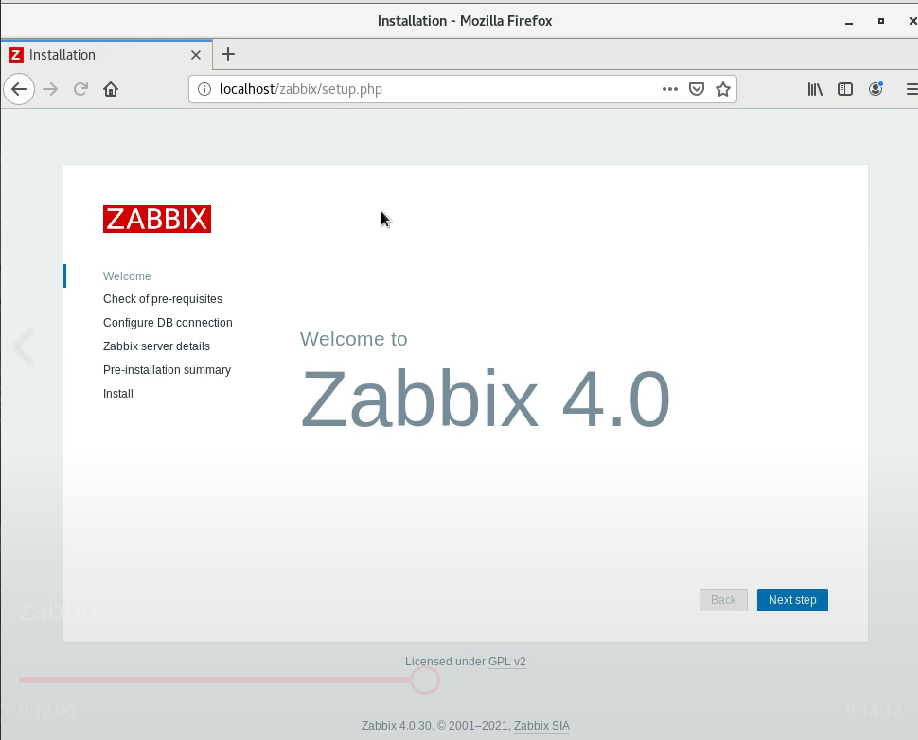Image resolution: width=918 pixels, height=740 pixels.
Task: Open the Firefox home page icon
Action: [111, 89]
